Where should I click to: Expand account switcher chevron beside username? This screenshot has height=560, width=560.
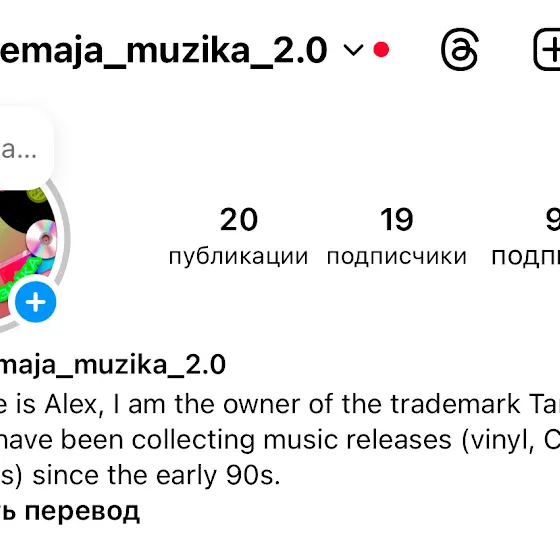point(353,50)
